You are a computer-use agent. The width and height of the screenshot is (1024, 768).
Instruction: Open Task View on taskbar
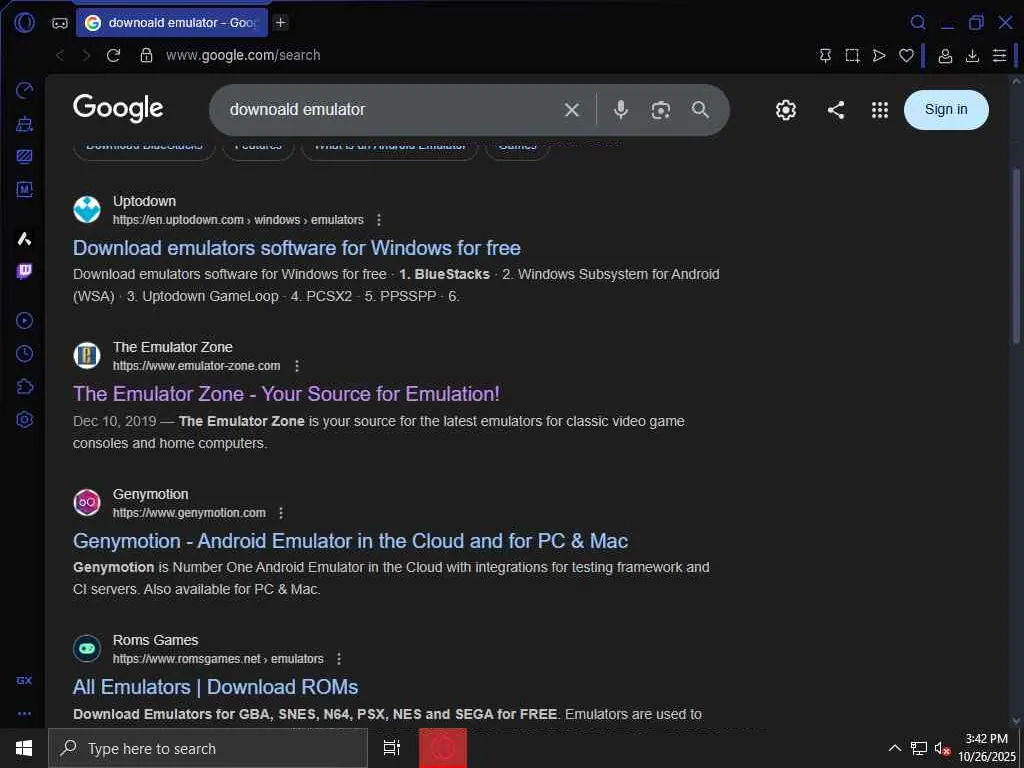[x=392, y=748]
